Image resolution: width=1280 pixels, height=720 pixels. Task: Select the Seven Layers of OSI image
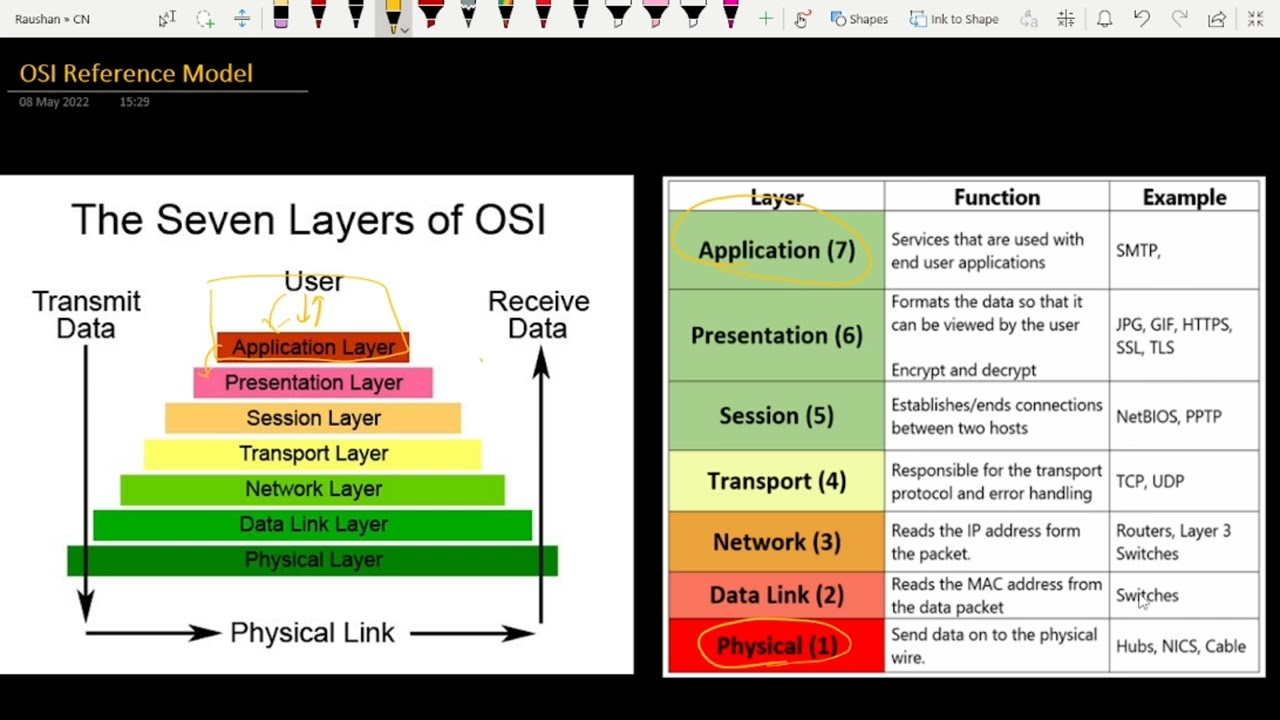click(x=316, y=425)
